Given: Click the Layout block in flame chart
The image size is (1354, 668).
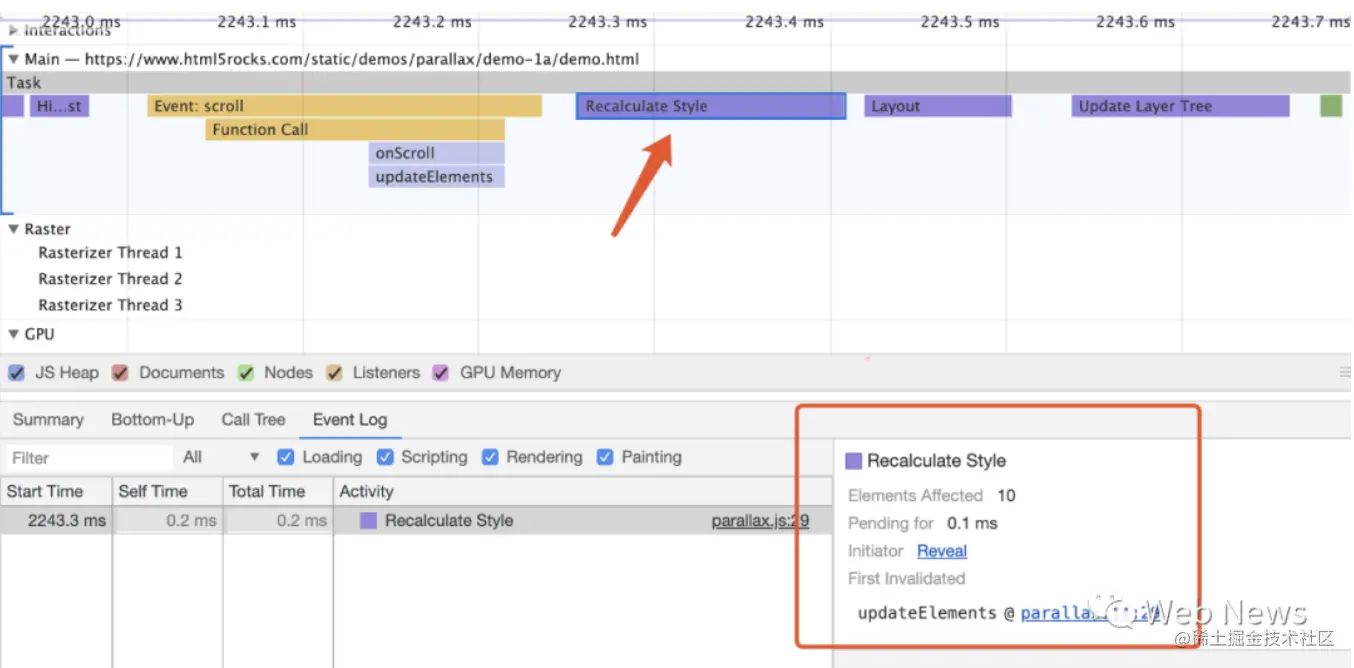Looking at the screenshot, I should click(937, 106).
